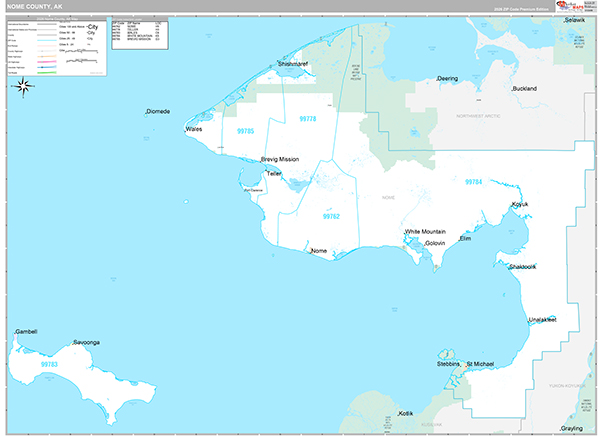Click the YUKON-KOYUKUK region label
The height and width of the screenshot is (436, 600).
(567, 386)
